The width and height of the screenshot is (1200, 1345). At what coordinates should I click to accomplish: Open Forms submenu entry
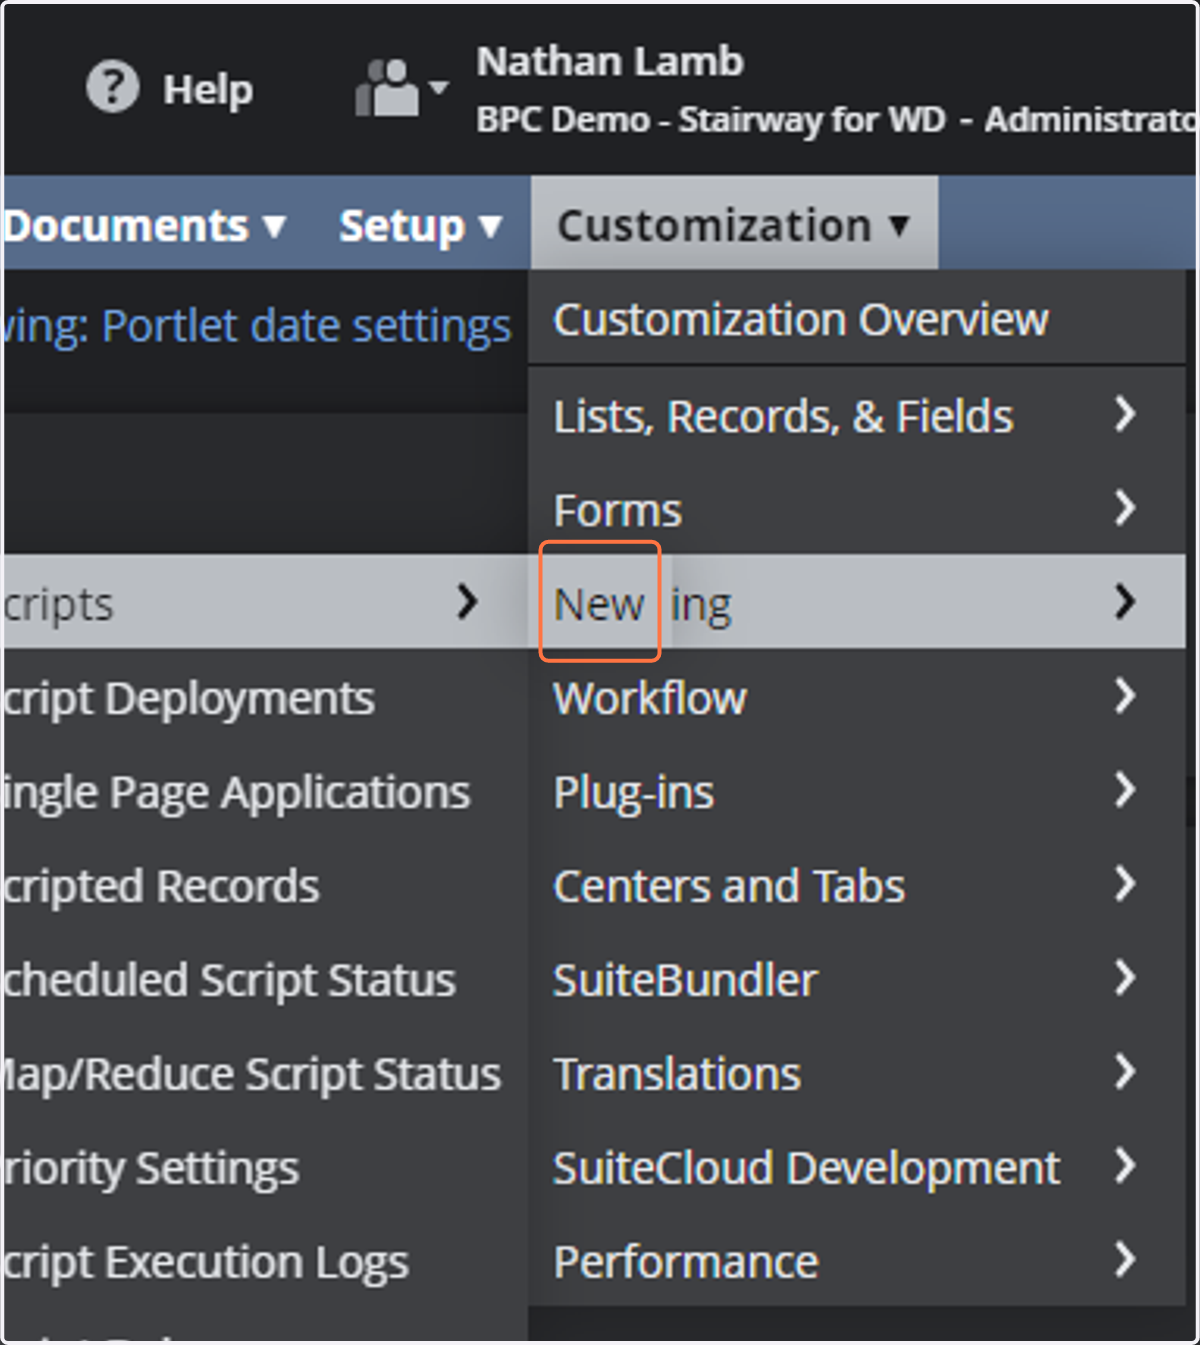(x=856, y=509)
